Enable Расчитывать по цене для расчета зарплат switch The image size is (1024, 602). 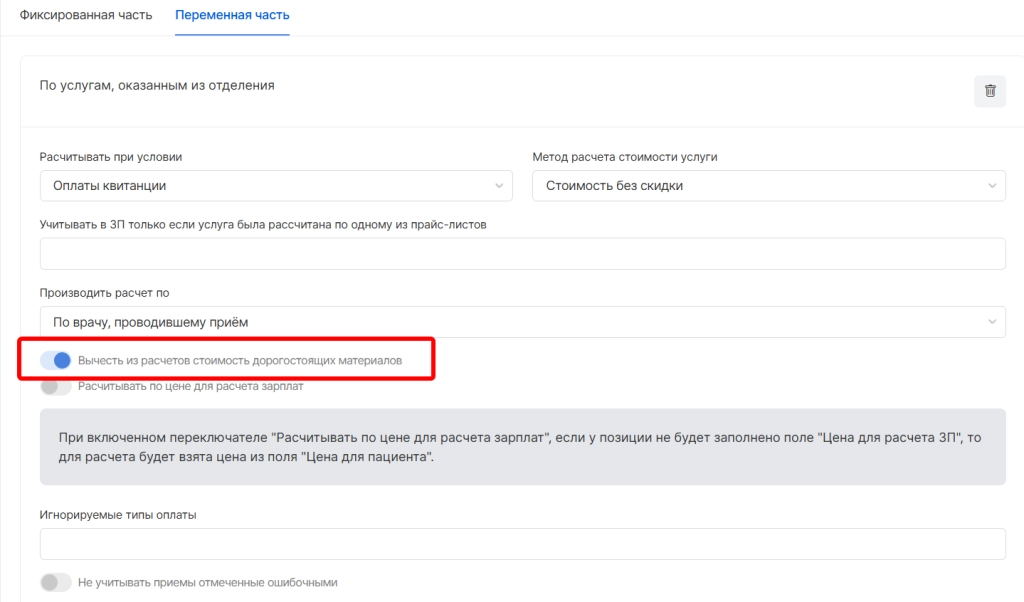pyautogui.click(x=56, y=386)
